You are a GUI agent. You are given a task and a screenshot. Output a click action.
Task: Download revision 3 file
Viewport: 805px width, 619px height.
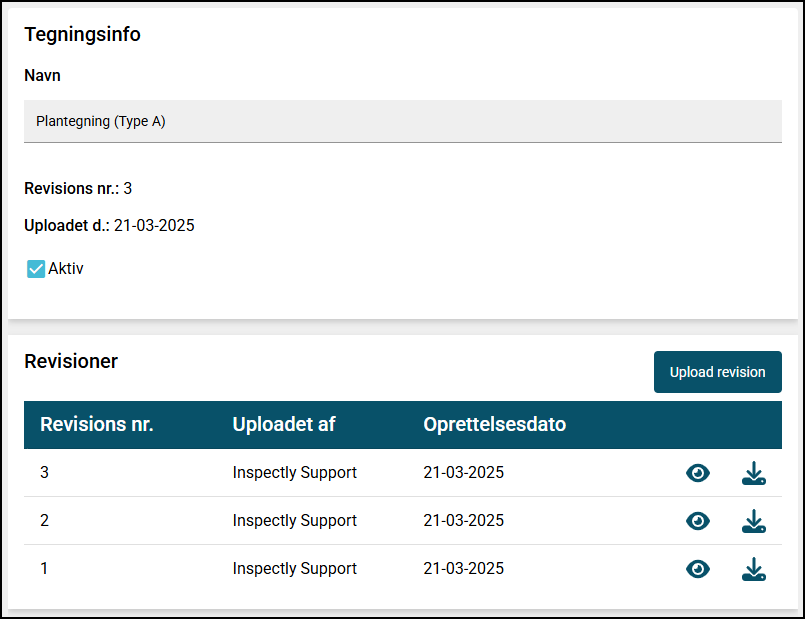tap(754, 473)
